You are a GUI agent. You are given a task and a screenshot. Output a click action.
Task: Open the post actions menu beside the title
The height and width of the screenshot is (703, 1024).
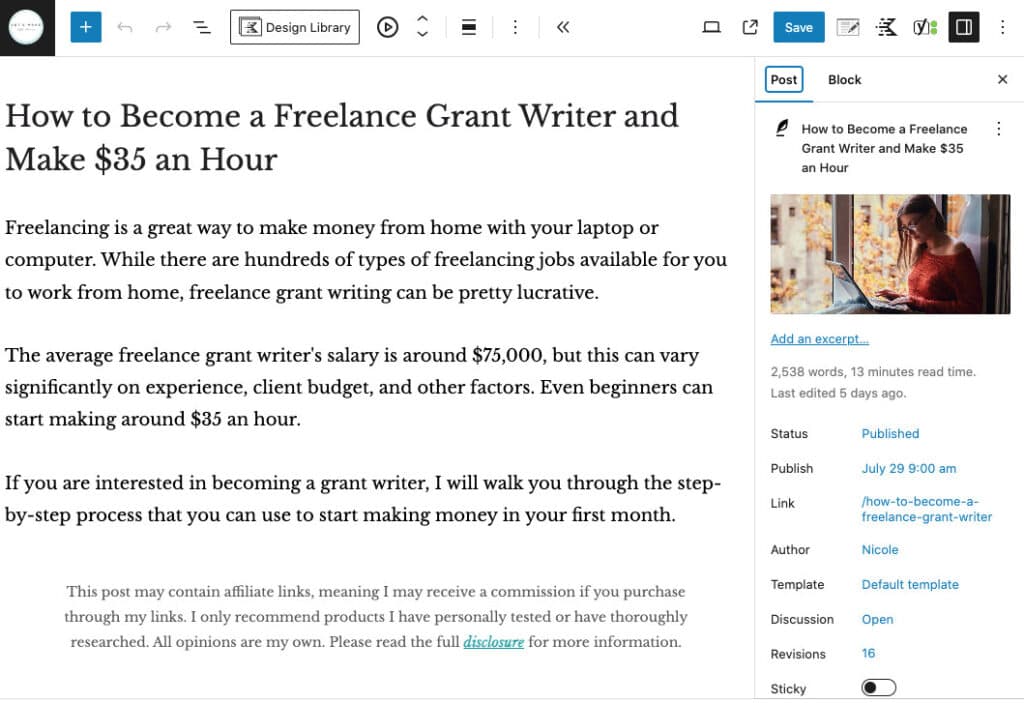coord(997,129)
